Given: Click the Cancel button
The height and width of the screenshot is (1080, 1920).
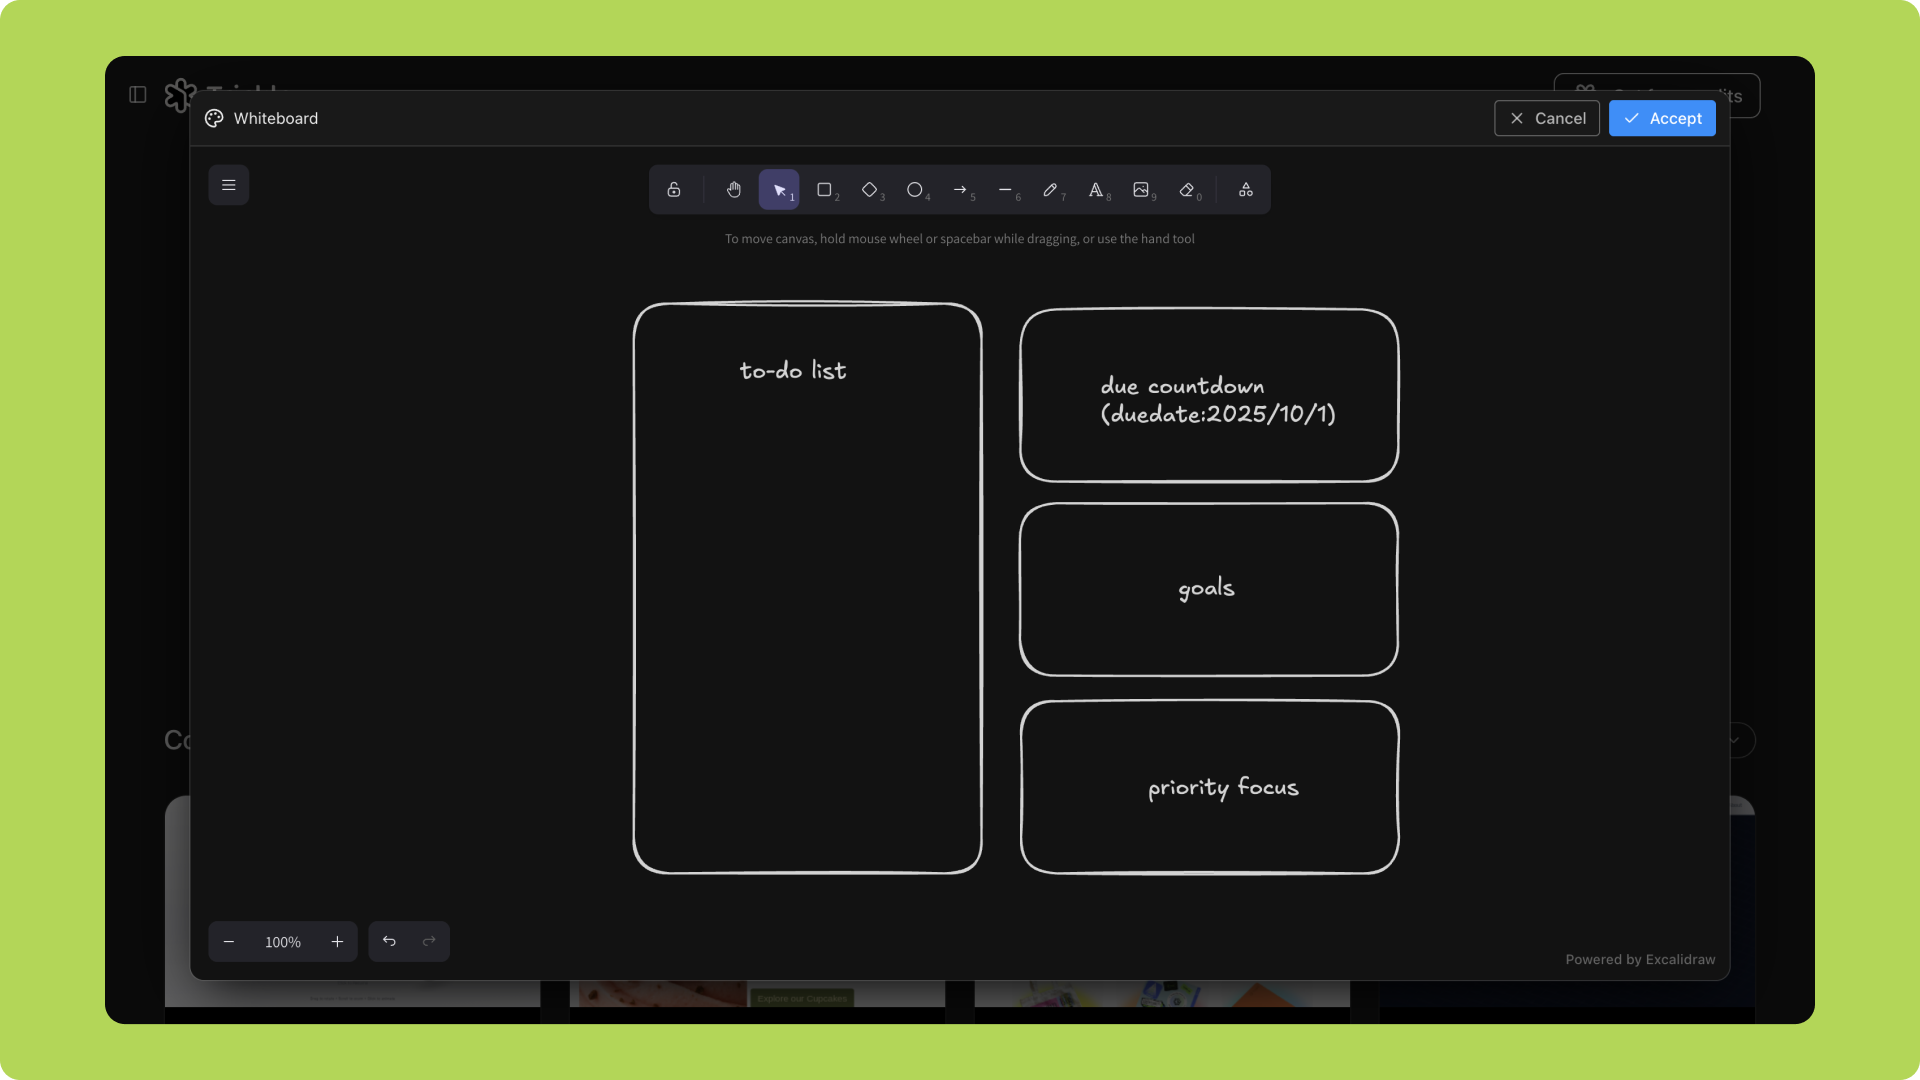Looking at the screenshot, I should tap(1547, 118).
